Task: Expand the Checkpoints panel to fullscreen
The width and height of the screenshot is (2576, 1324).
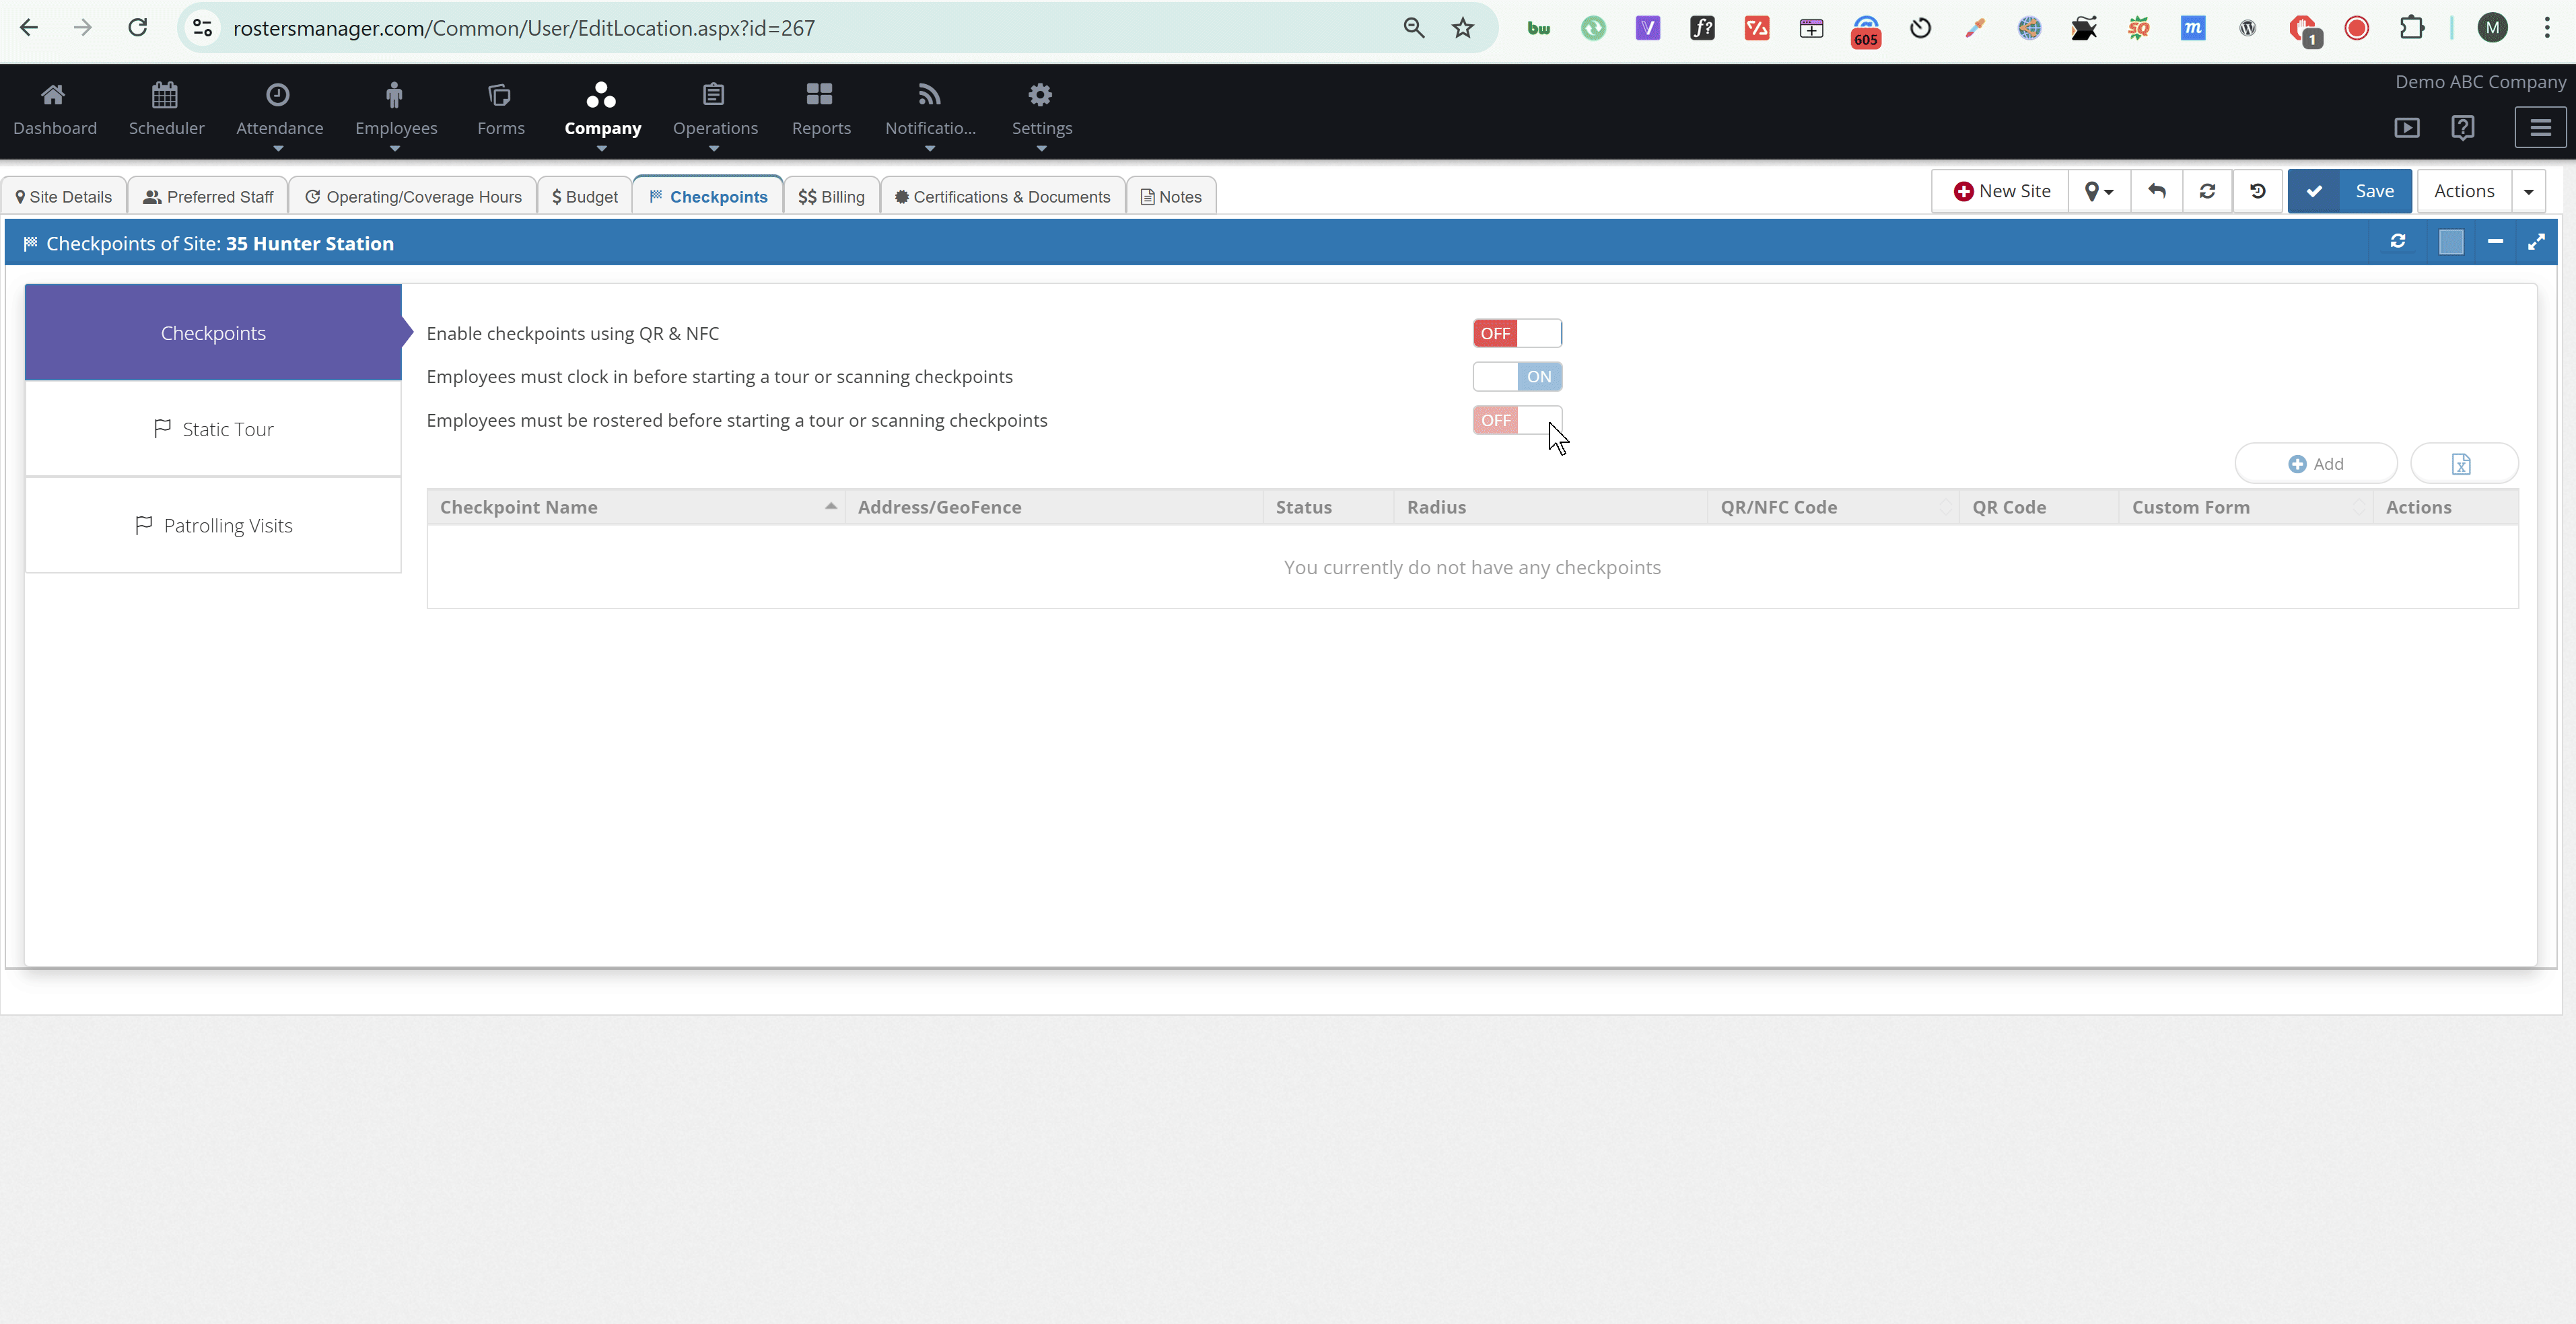Action: (x=2536, y=242)
